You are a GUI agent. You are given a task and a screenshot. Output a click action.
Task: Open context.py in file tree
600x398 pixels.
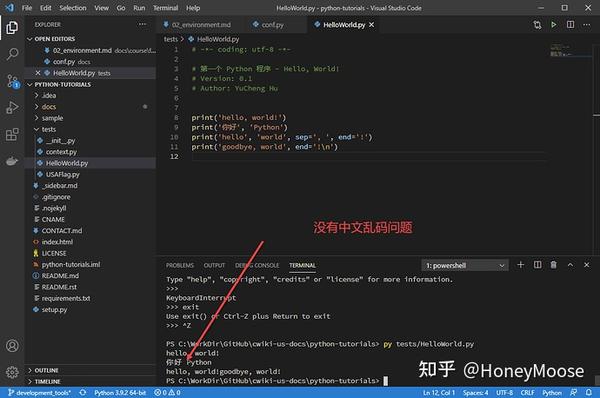coord(61,152)
